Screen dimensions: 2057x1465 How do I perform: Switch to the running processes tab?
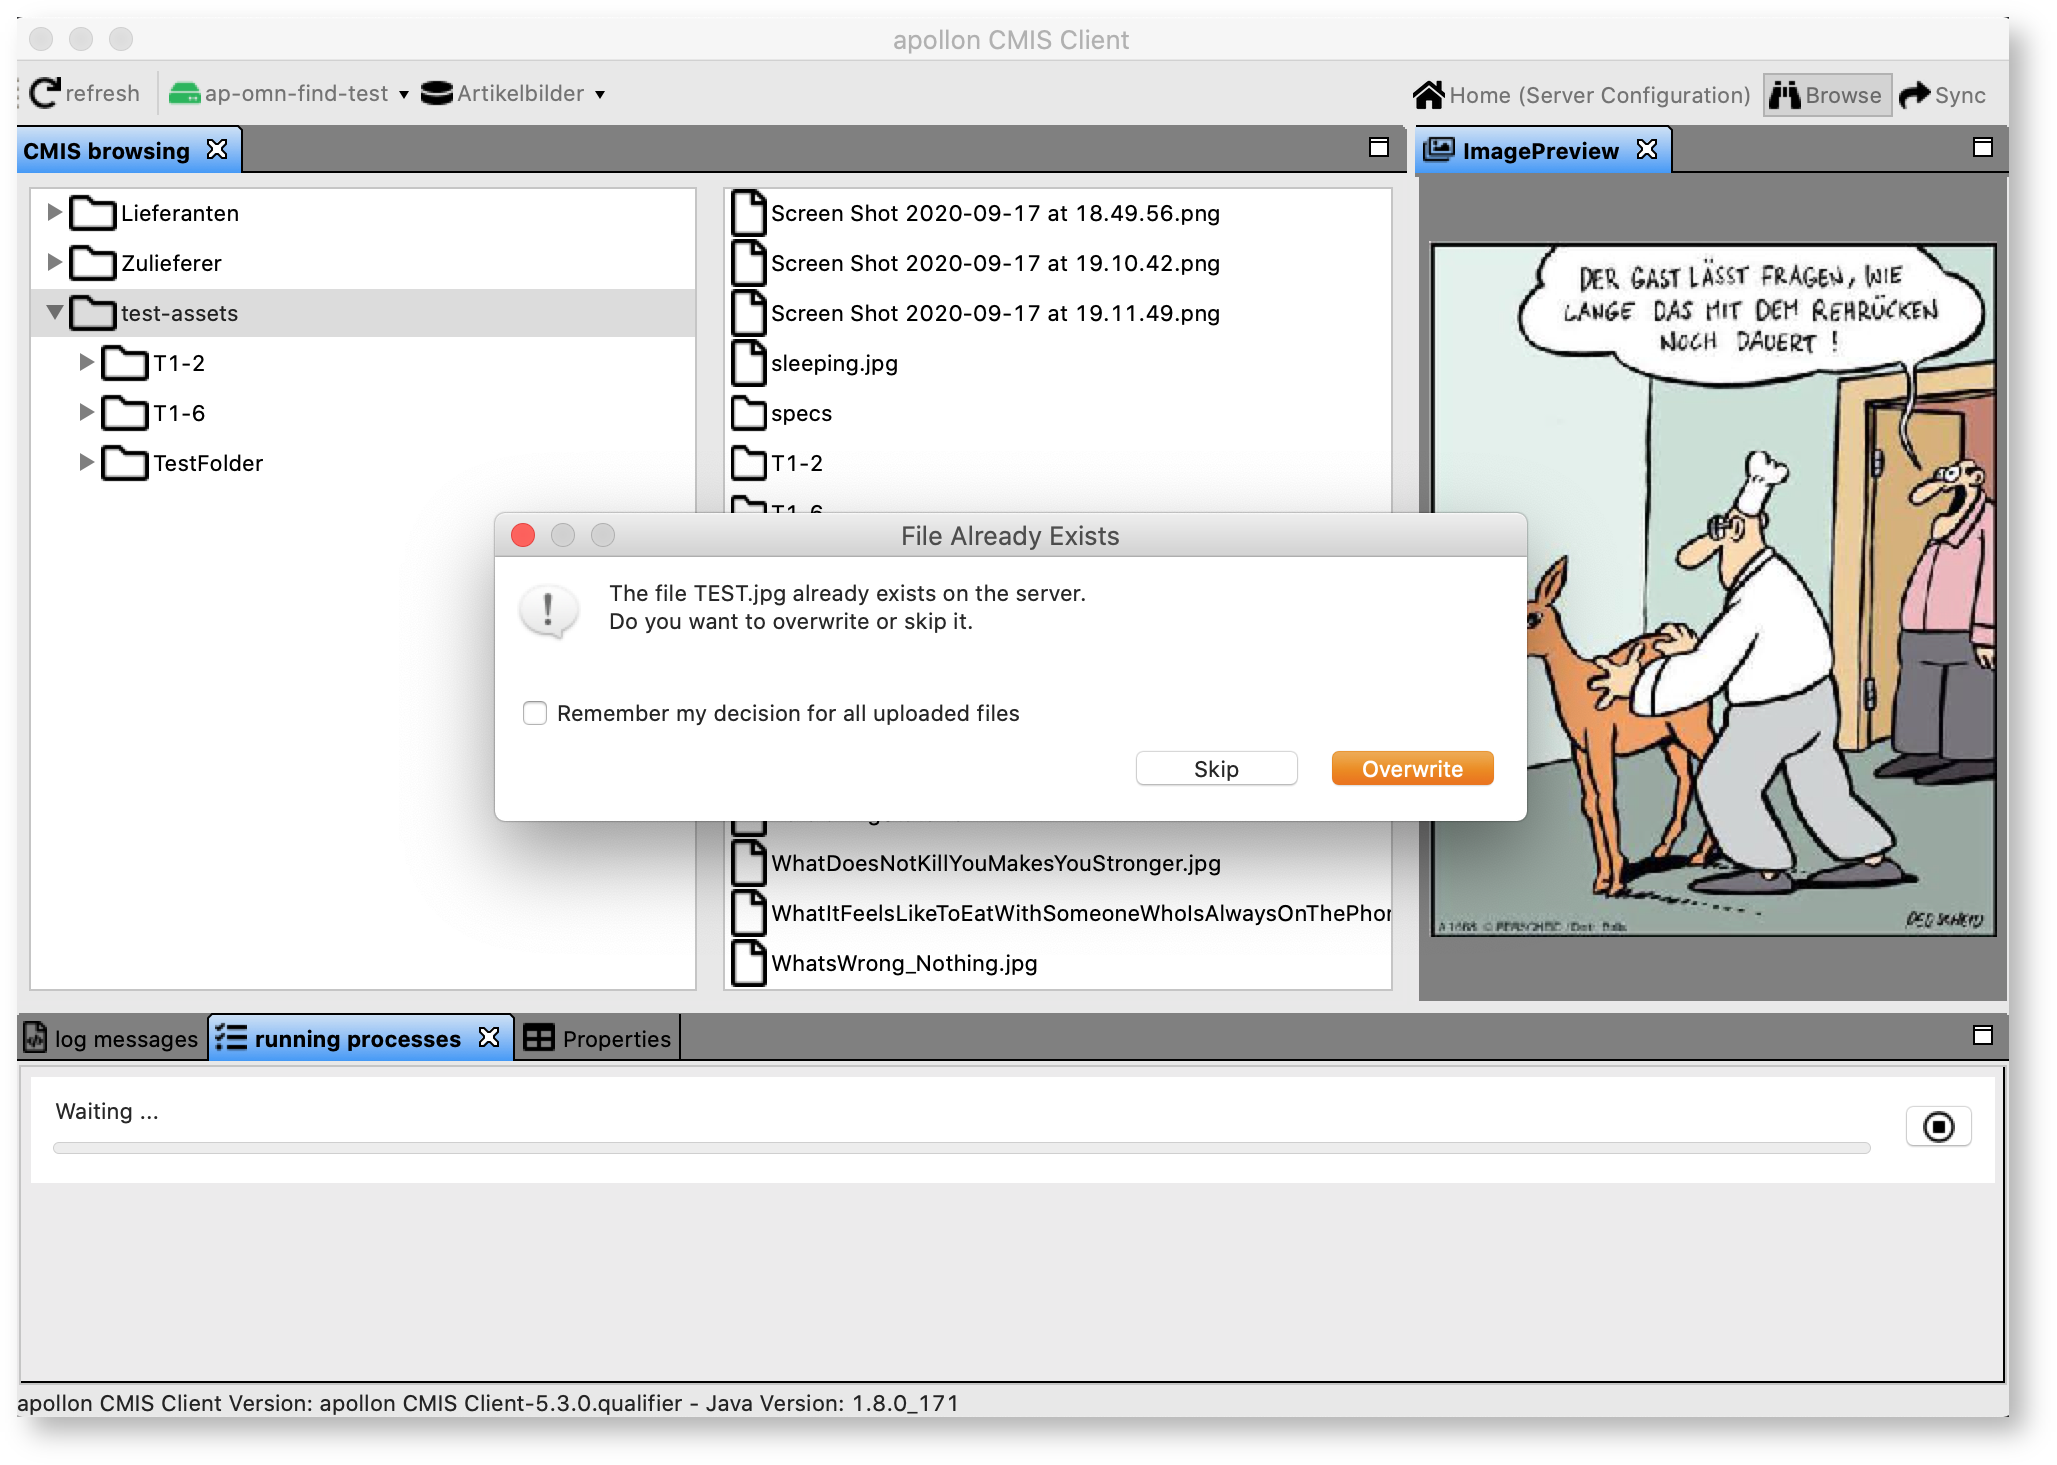pyautogui.click(x=360, y=1038)
